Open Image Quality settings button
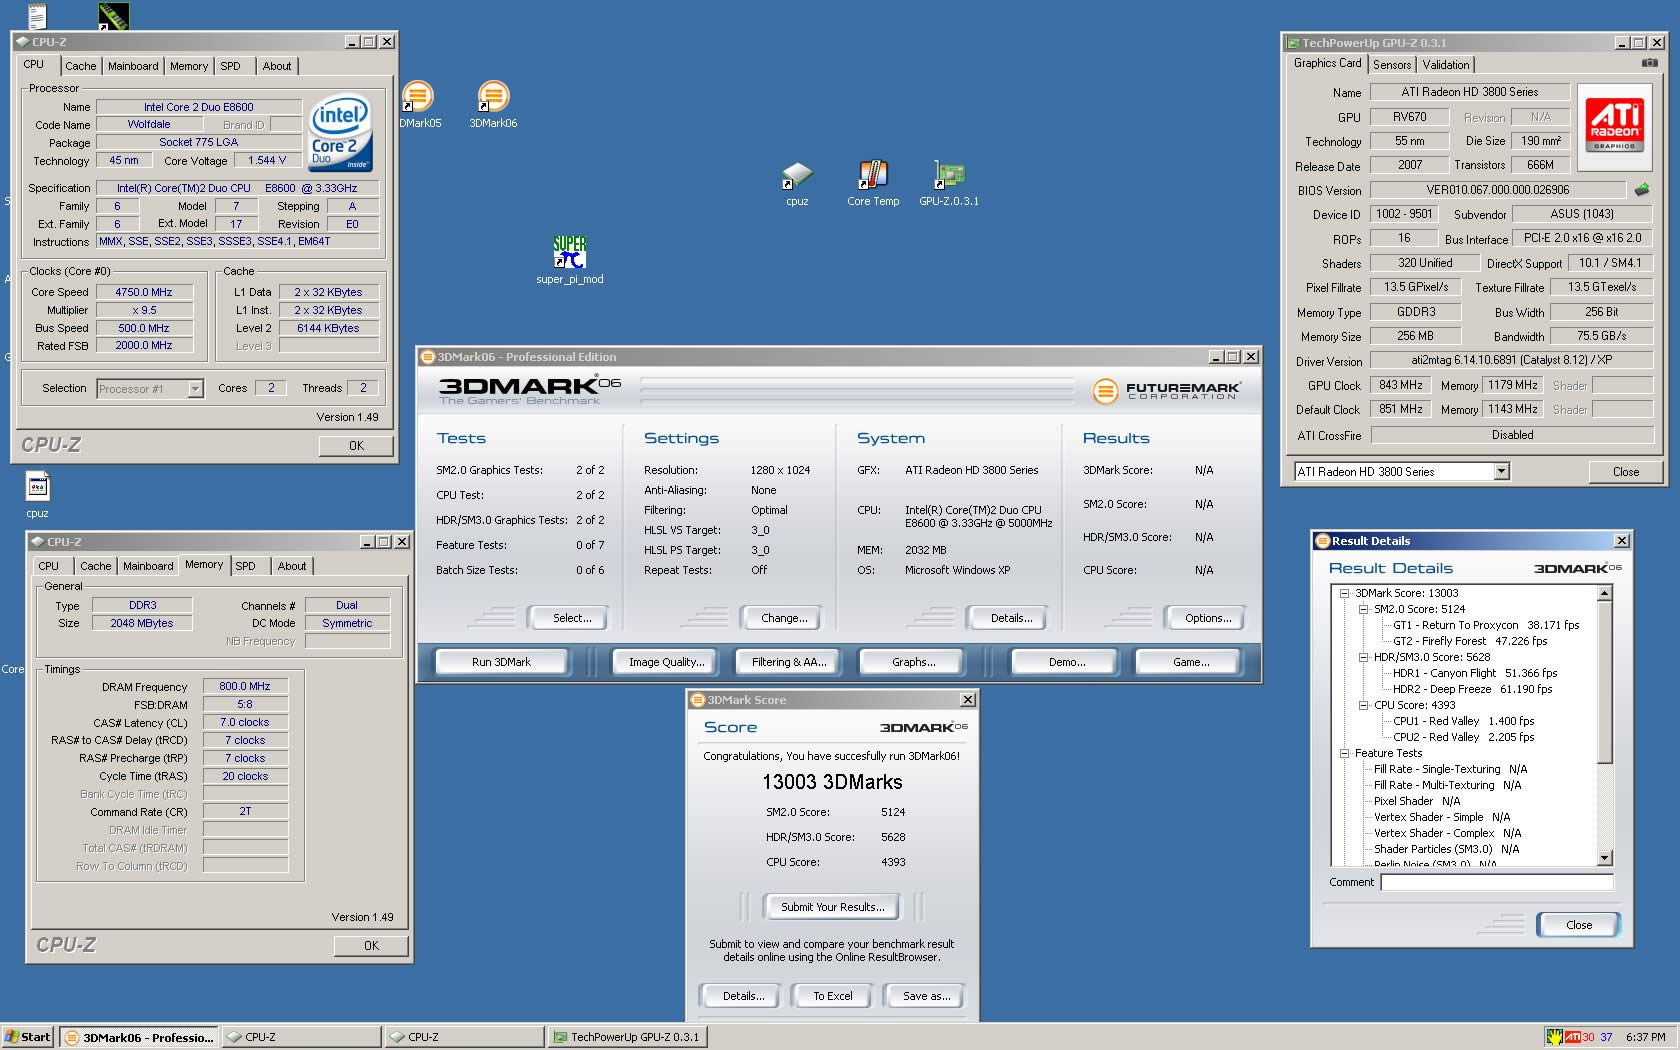Image resolution: width=1680 pixels, height=1050 pixels. tap(666, 662)
